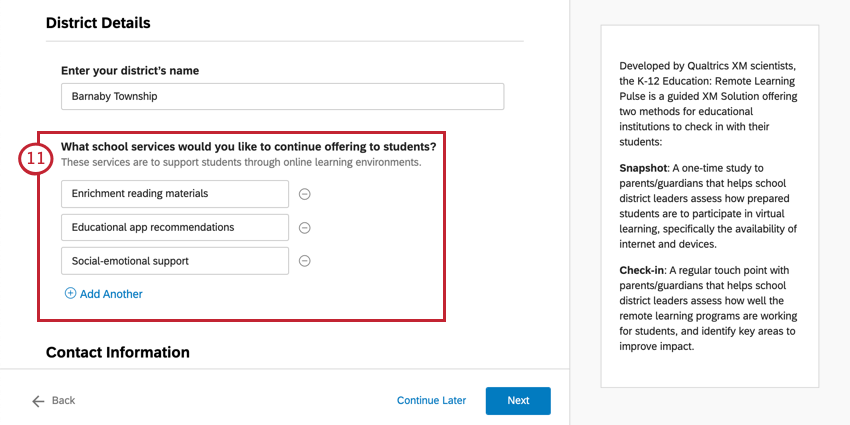850x425 pixels.
Task: Choose Continue Later
Action: point(431,401)
